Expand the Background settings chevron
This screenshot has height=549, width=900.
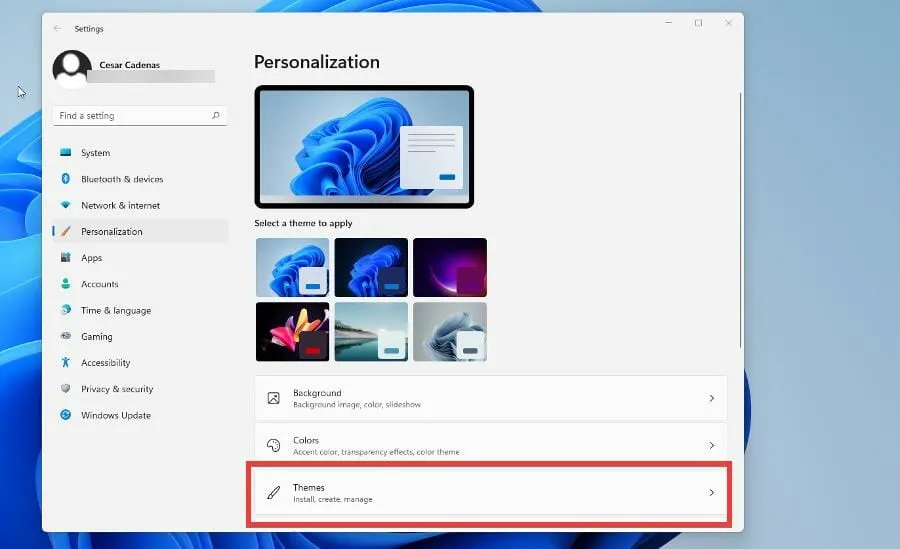tap(711, 398)
